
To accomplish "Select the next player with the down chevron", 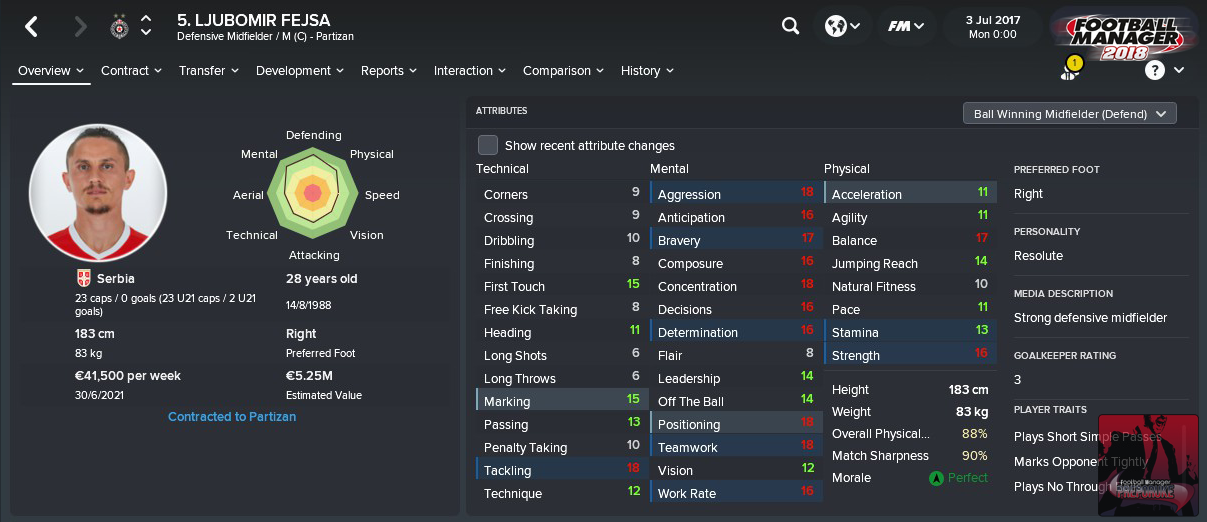I will [147, 35].
